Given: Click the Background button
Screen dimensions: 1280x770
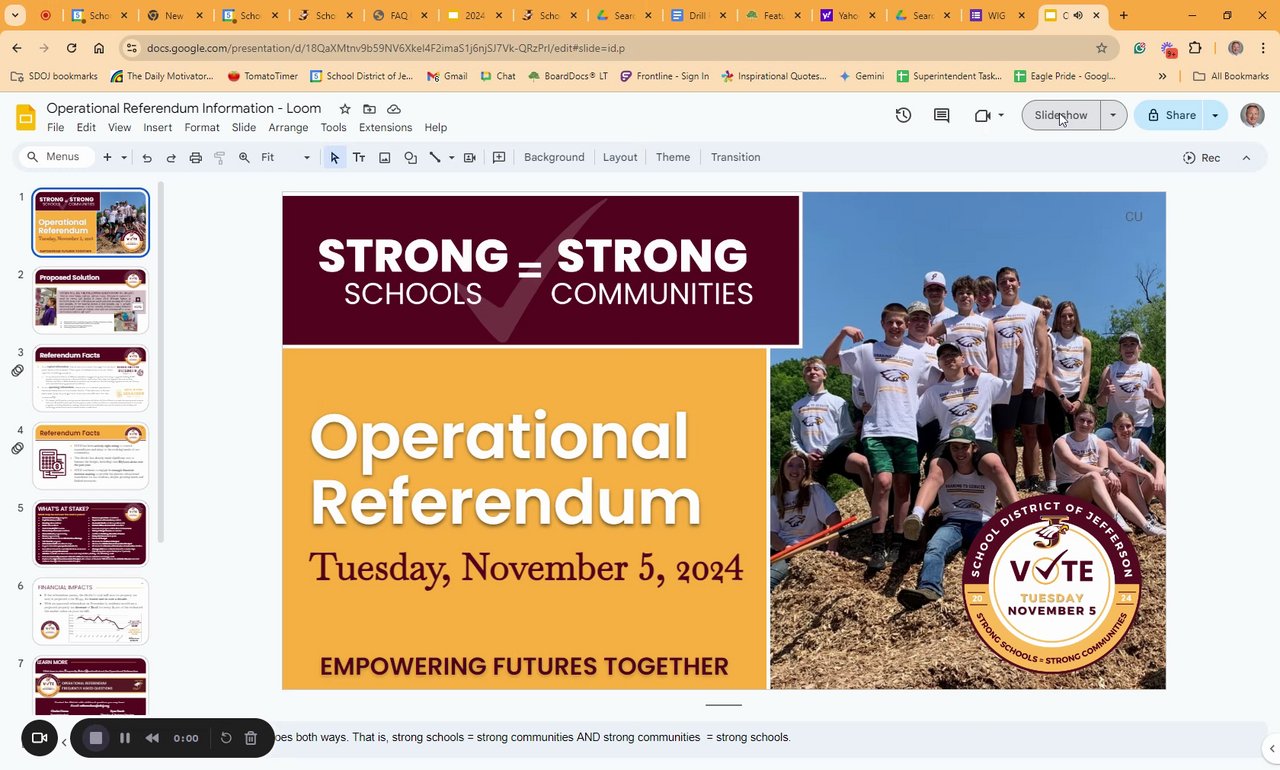Looking at the screenshot, I should point(554,157).
